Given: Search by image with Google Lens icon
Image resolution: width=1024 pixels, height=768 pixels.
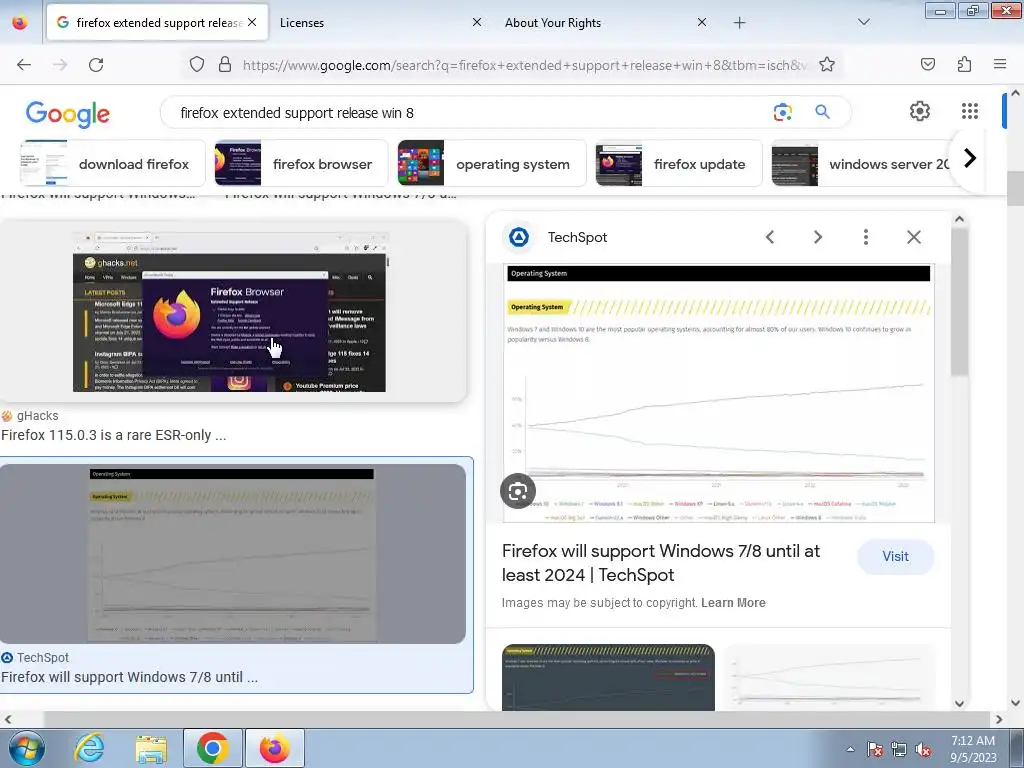Looking at the screenshot, I should [x=782, y=112].
